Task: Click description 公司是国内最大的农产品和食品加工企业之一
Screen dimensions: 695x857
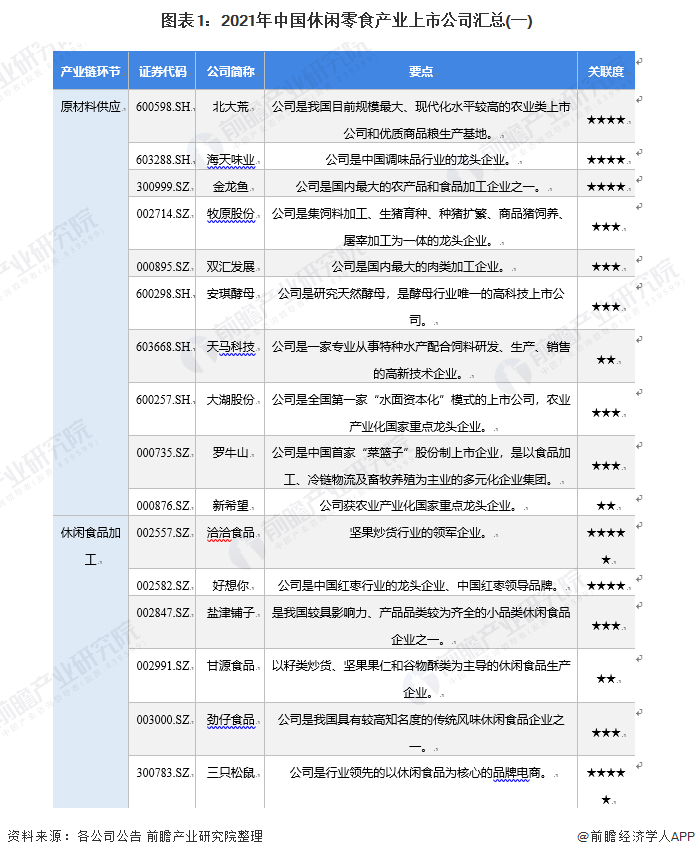Action: [x=420, y=186]
